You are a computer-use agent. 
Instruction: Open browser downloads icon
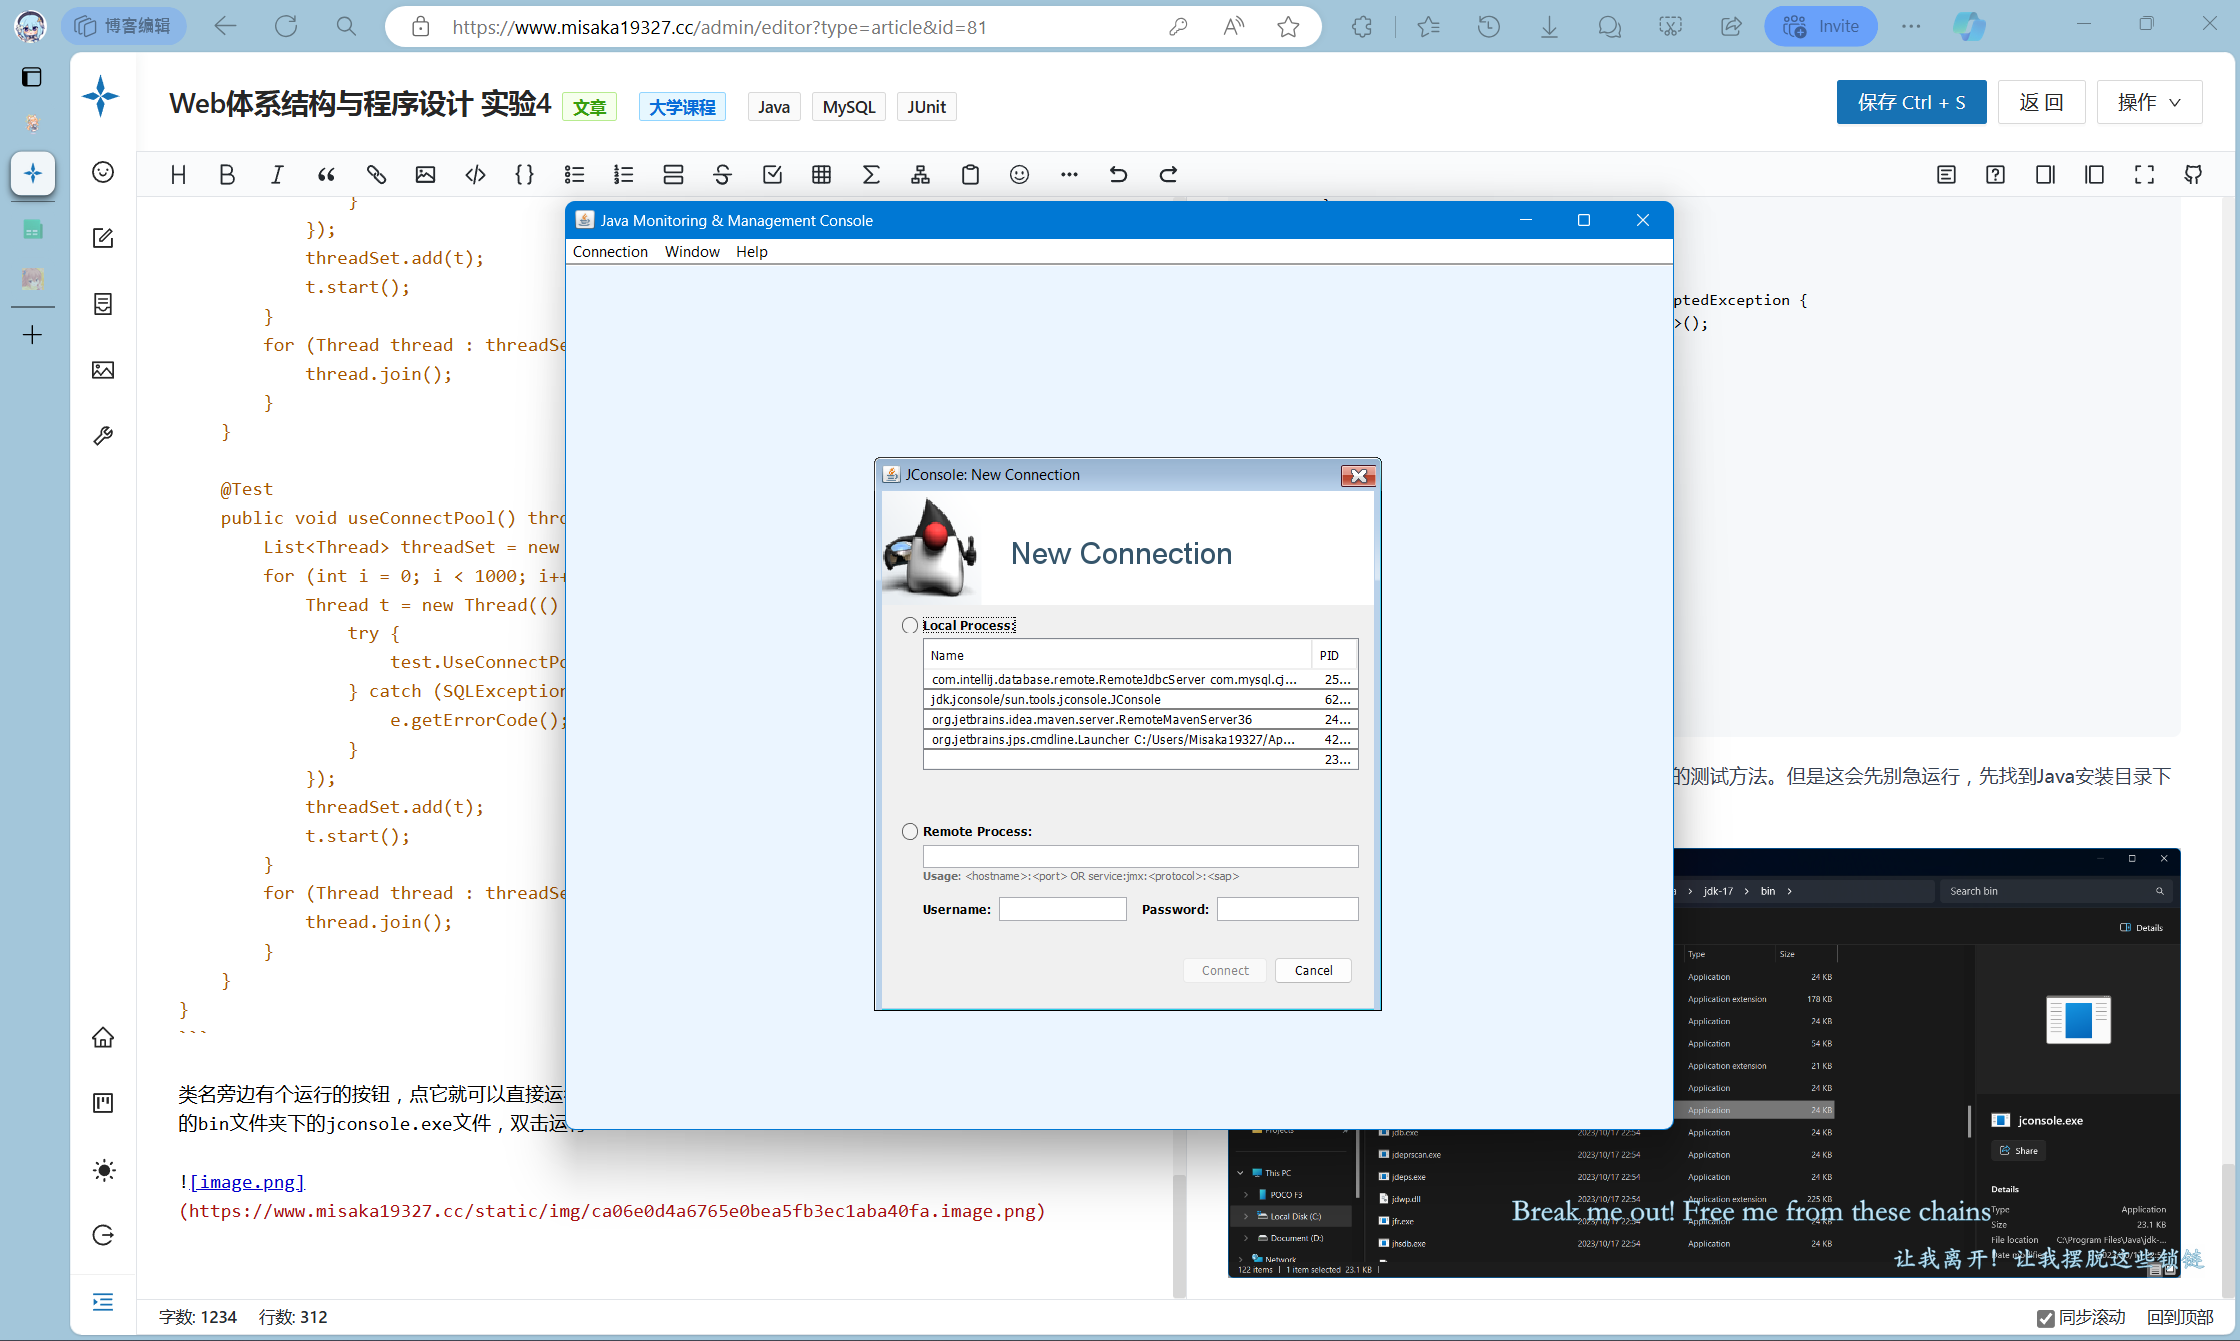pyautogui.click(x=1549, y=27)
